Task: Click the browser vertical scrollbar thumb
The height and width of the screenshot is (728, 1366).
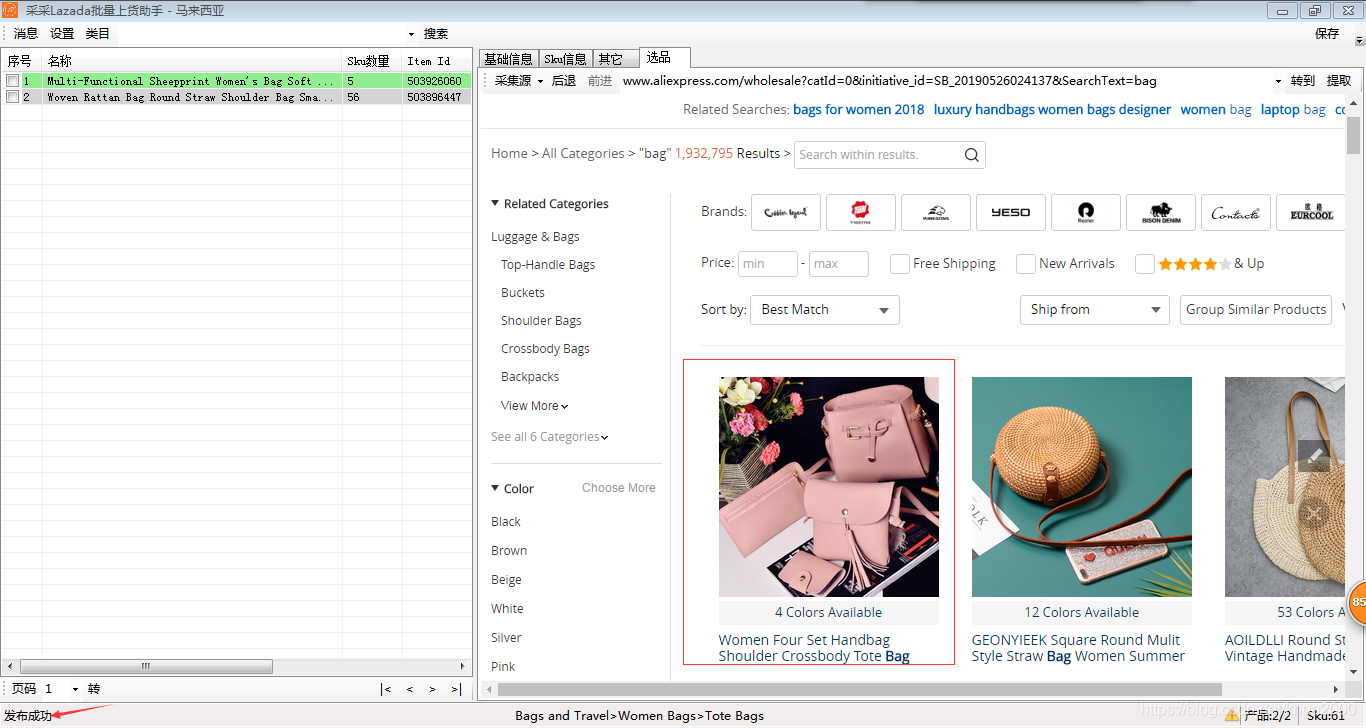Action: (1353, 136)
